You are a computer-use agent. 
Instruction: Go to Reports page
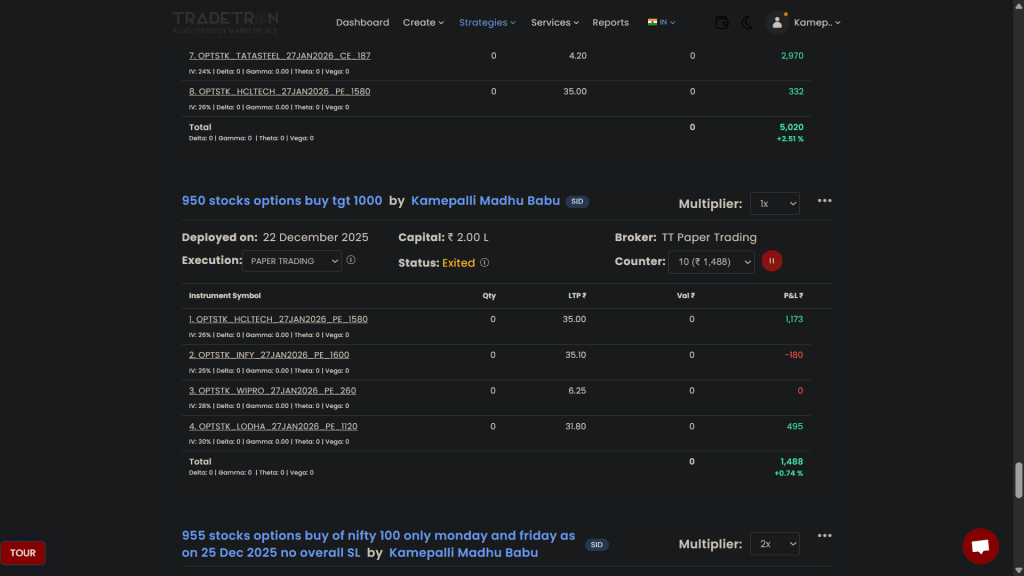(x=610, y=22)
